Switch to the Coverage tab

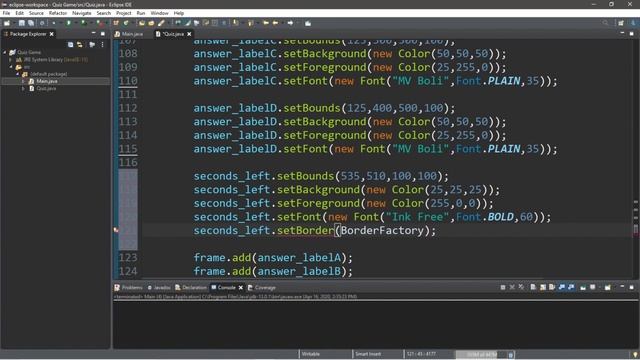(262, 287)
